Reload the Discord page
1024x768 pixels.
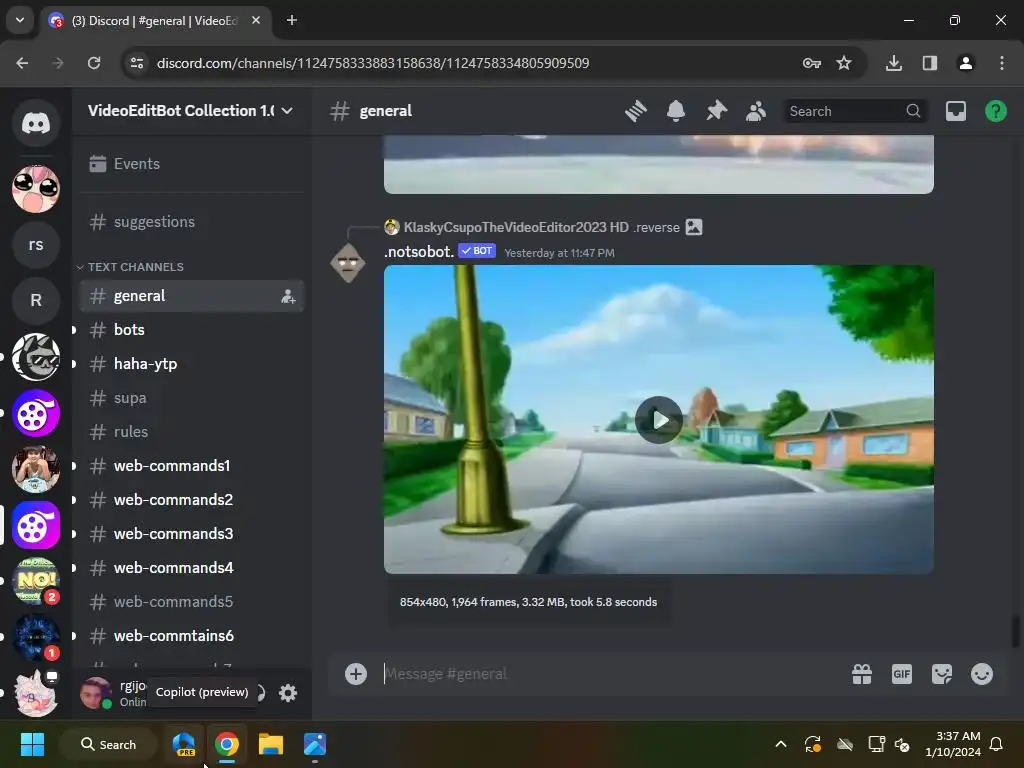(94, 63)
